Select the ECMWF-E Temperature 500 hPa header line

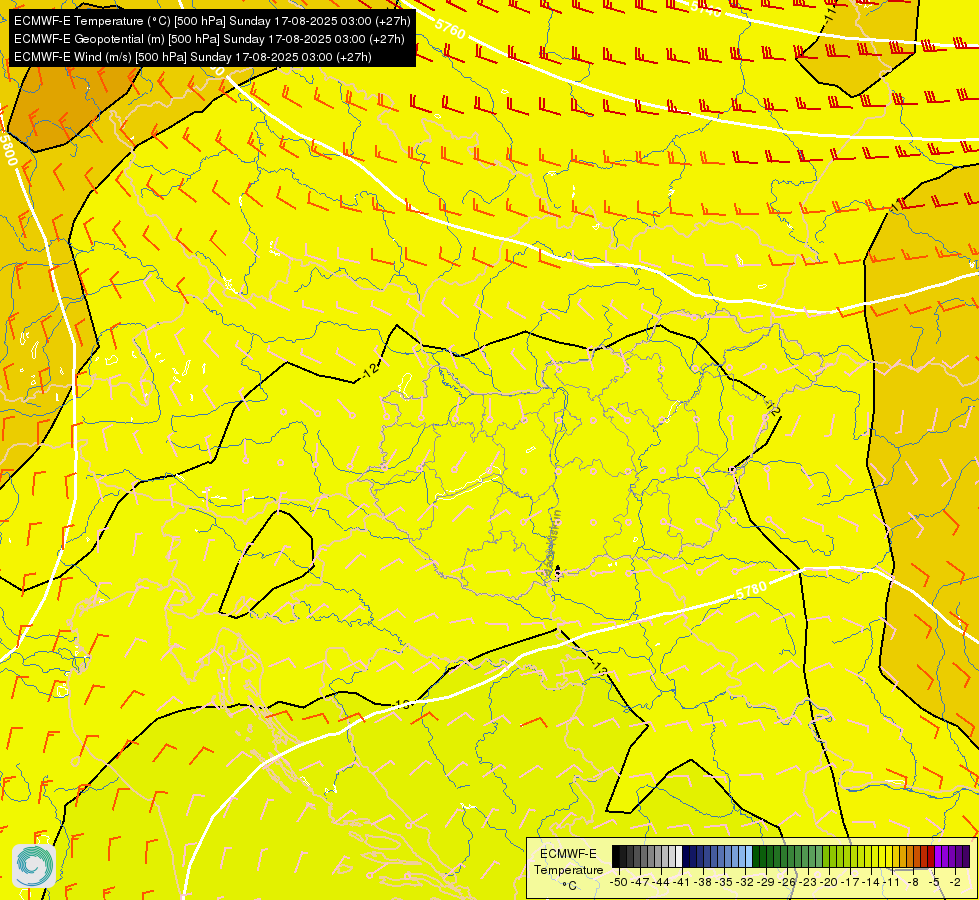click(212, 21)
